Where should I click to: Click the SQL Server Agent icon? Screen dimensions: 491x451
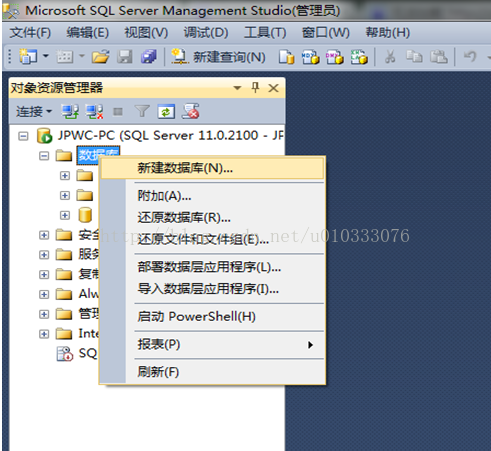point(65,354)
